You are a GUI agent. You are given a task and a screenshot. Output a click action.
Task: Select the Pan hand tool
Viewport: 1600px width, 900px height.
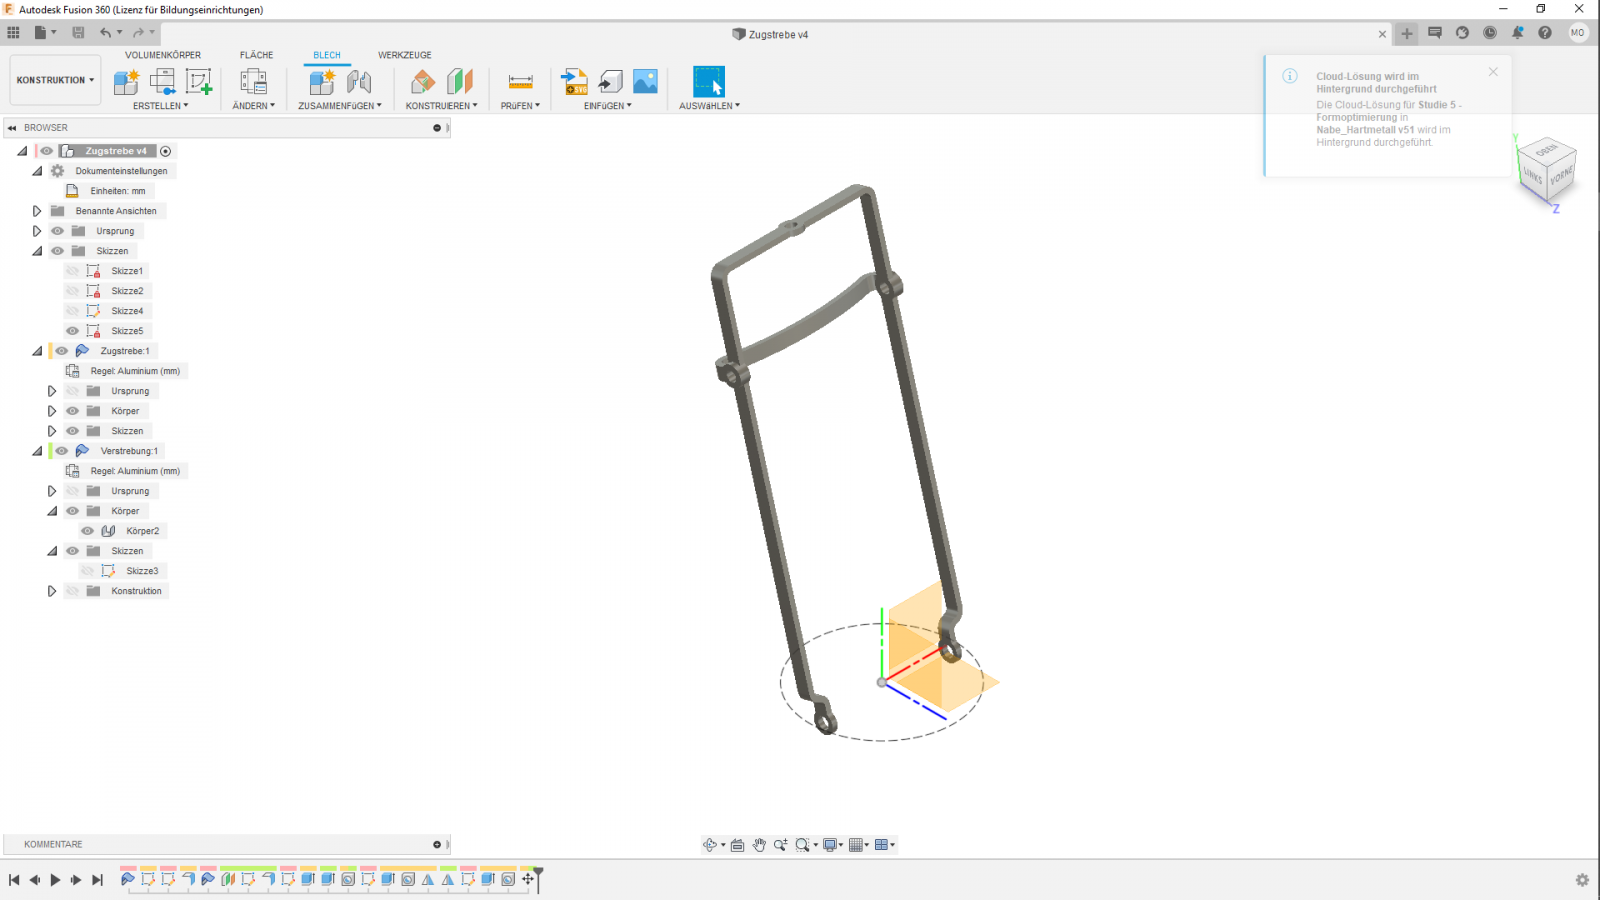tap(759, 845)
